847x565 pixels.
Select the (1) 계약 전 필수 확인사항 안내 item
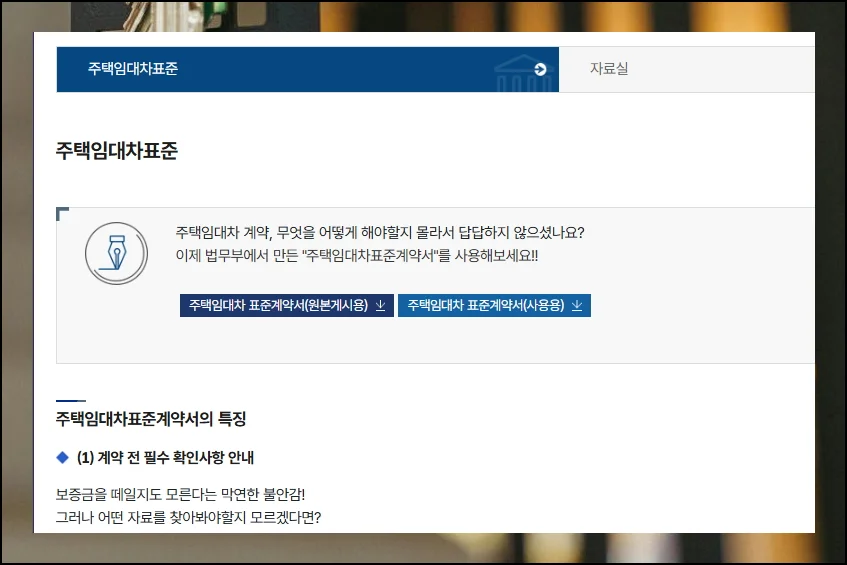[165, 458]
